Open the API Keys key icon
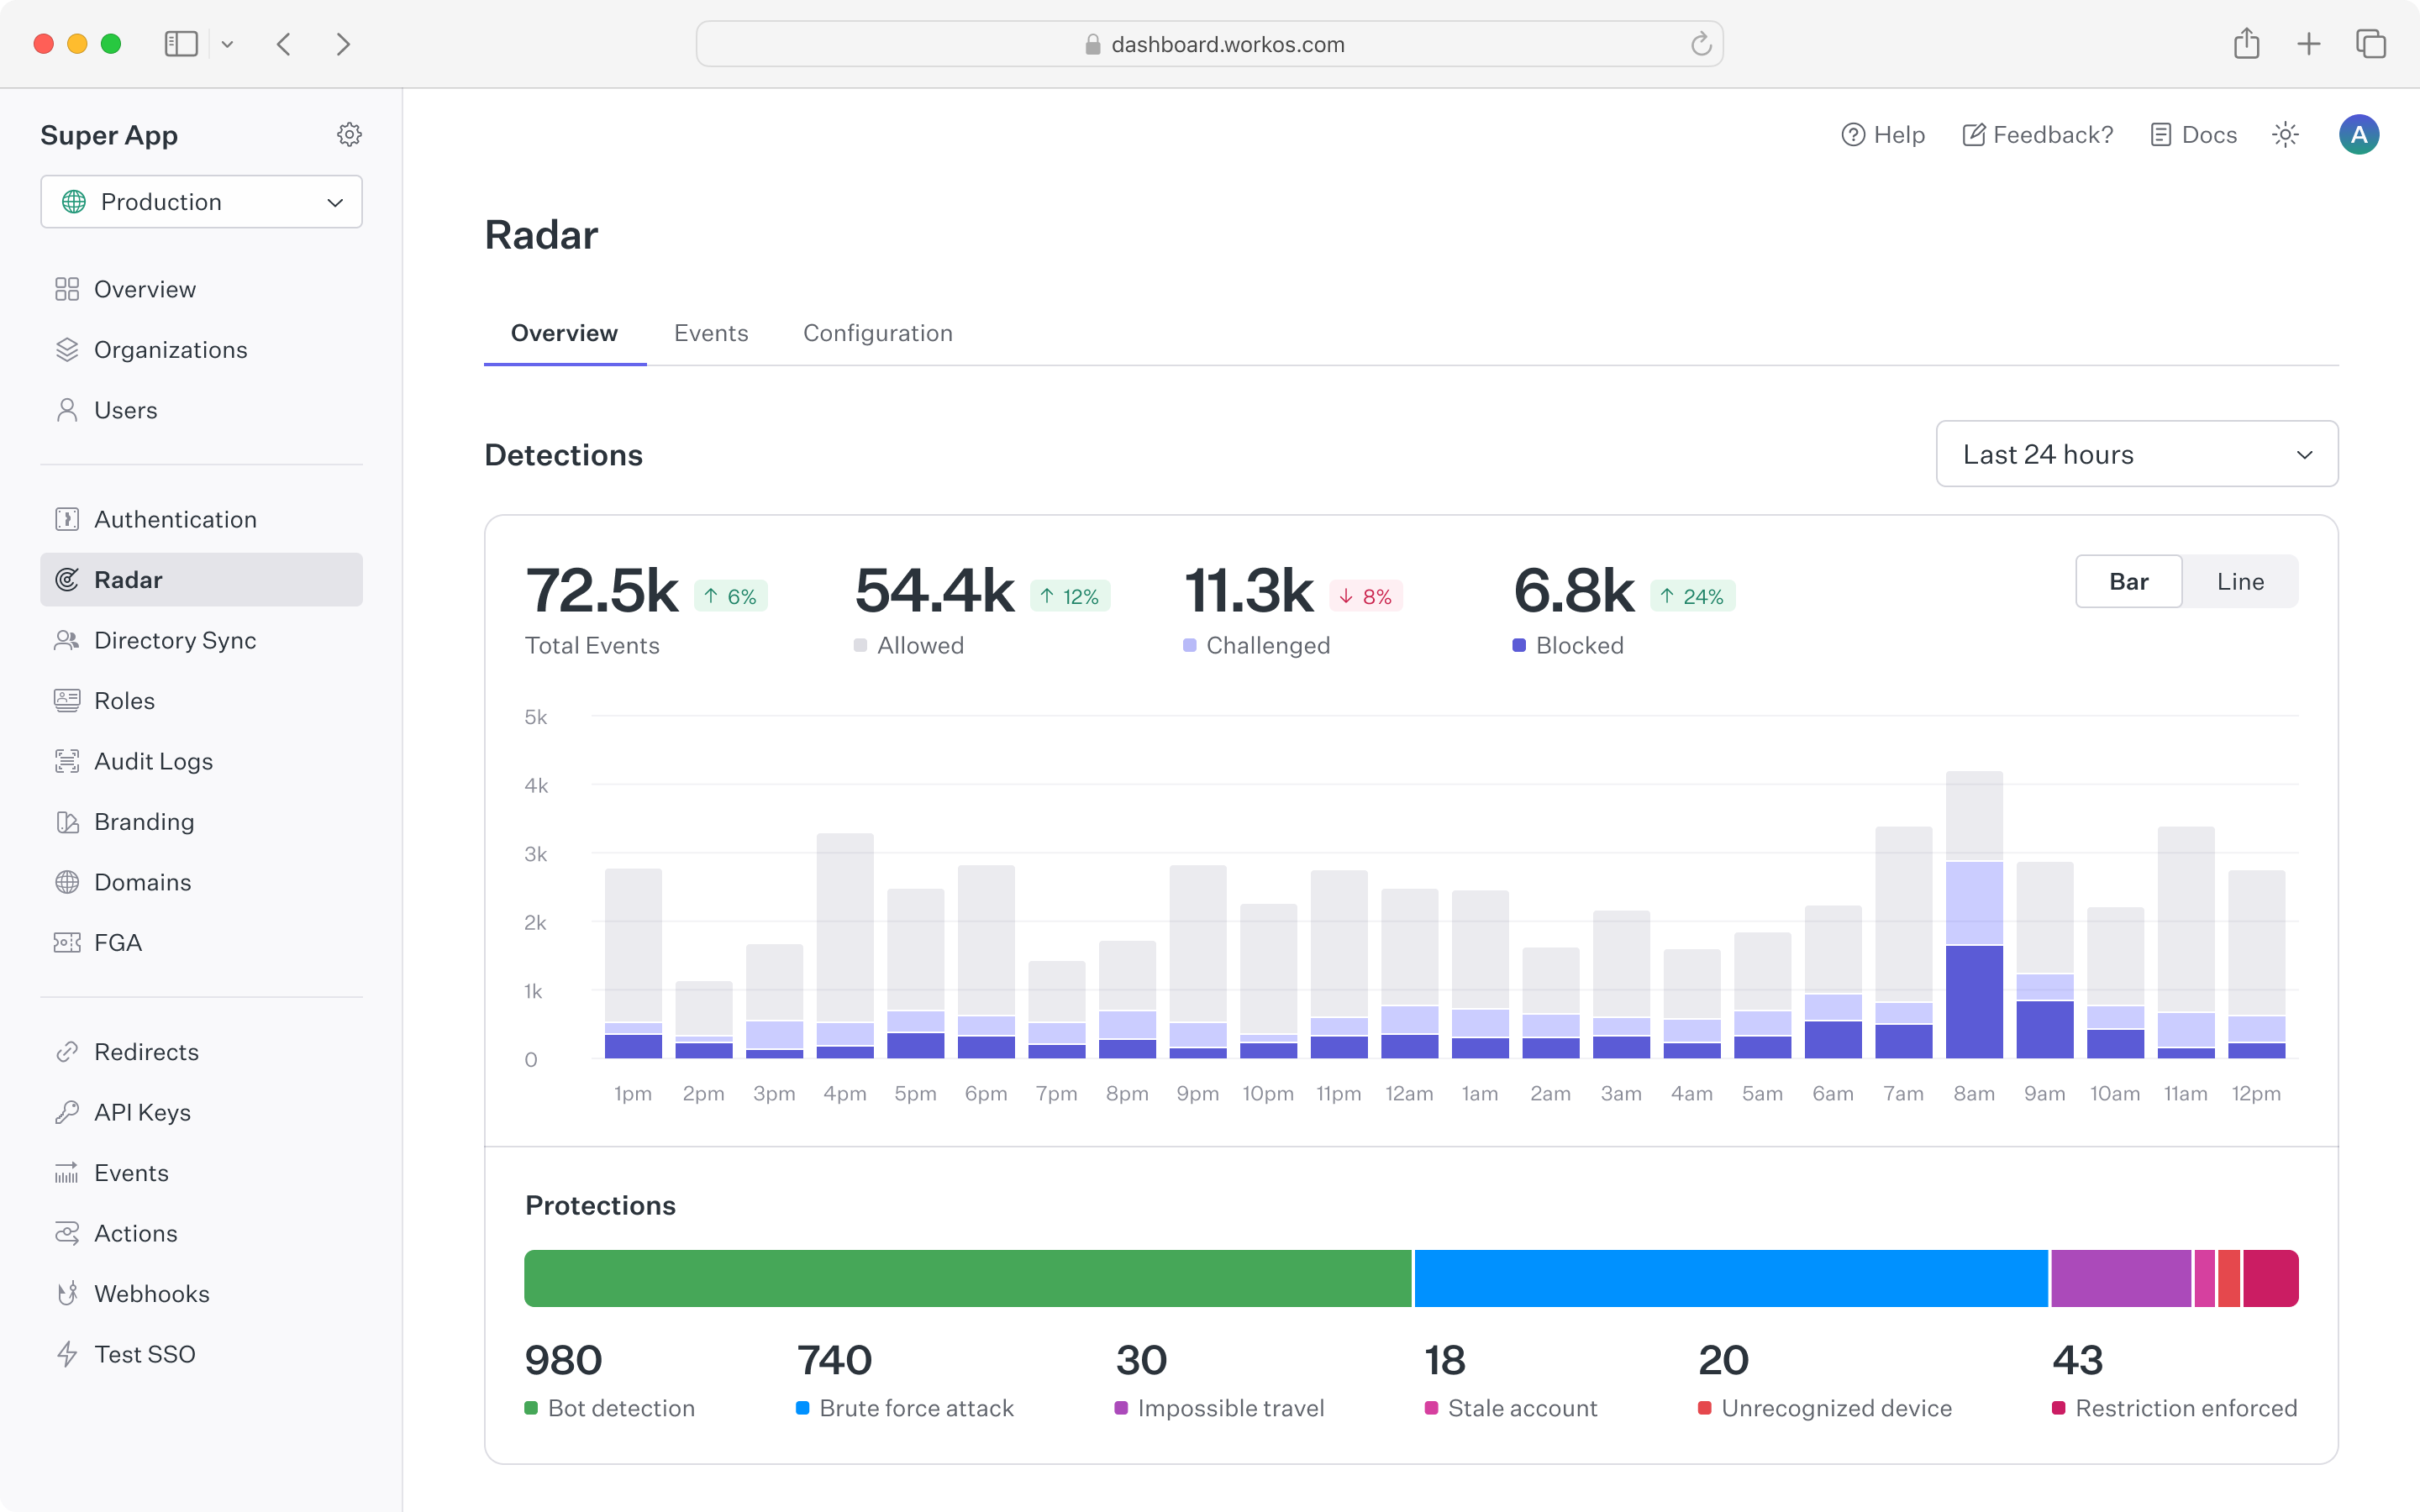The height and width of the screenshot is (1512, 2420). [67, 1112]
